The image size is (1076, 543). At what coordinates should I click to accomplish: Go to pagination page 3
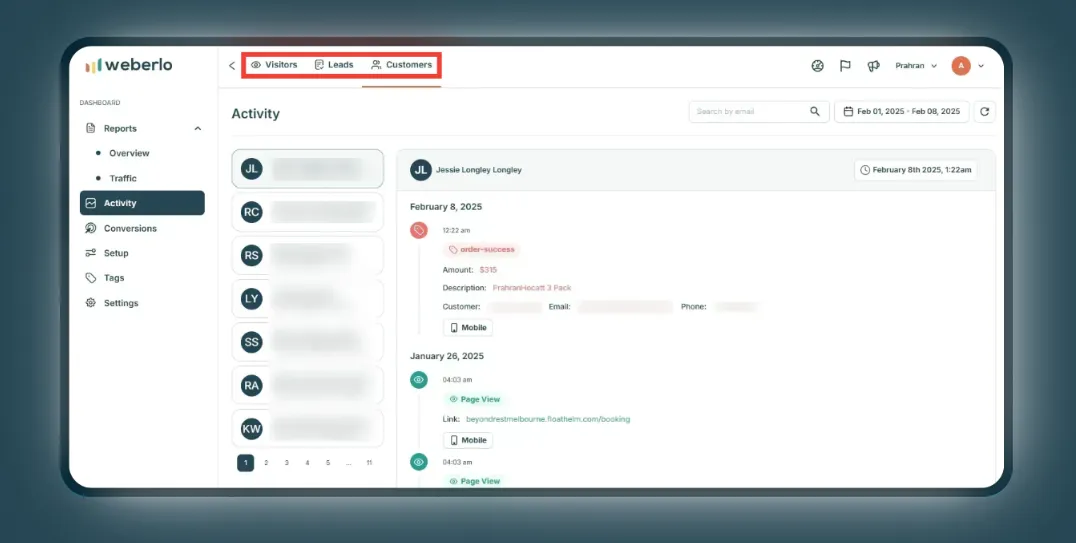[287, 463]
